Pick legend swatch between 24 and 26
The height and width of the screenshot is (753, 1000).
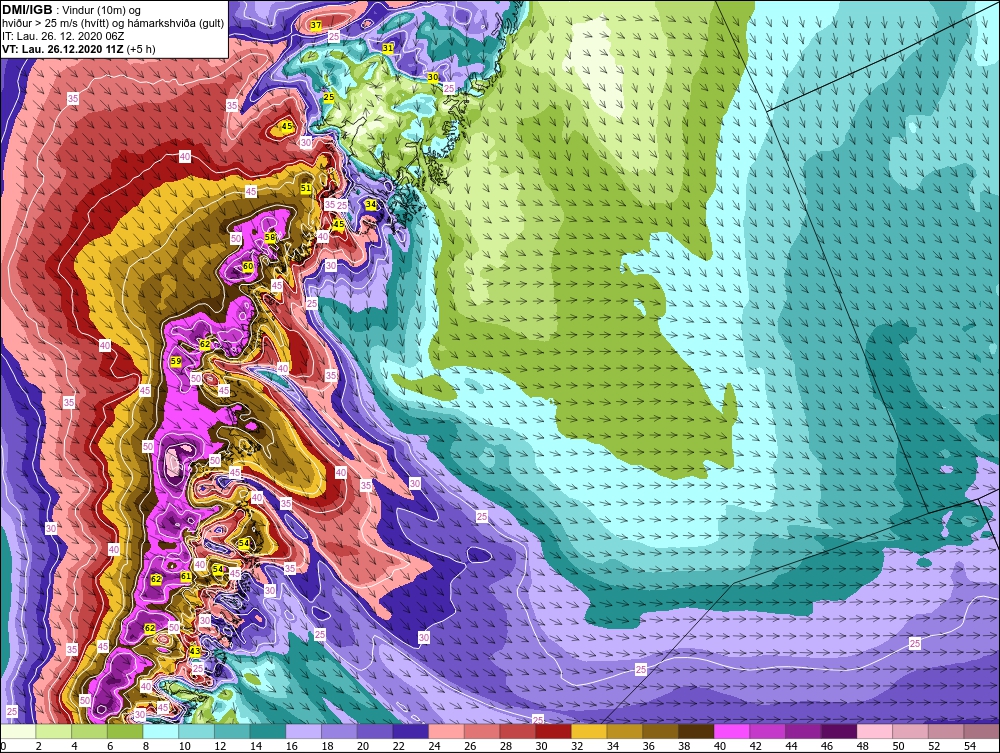[x=446, y=731]
